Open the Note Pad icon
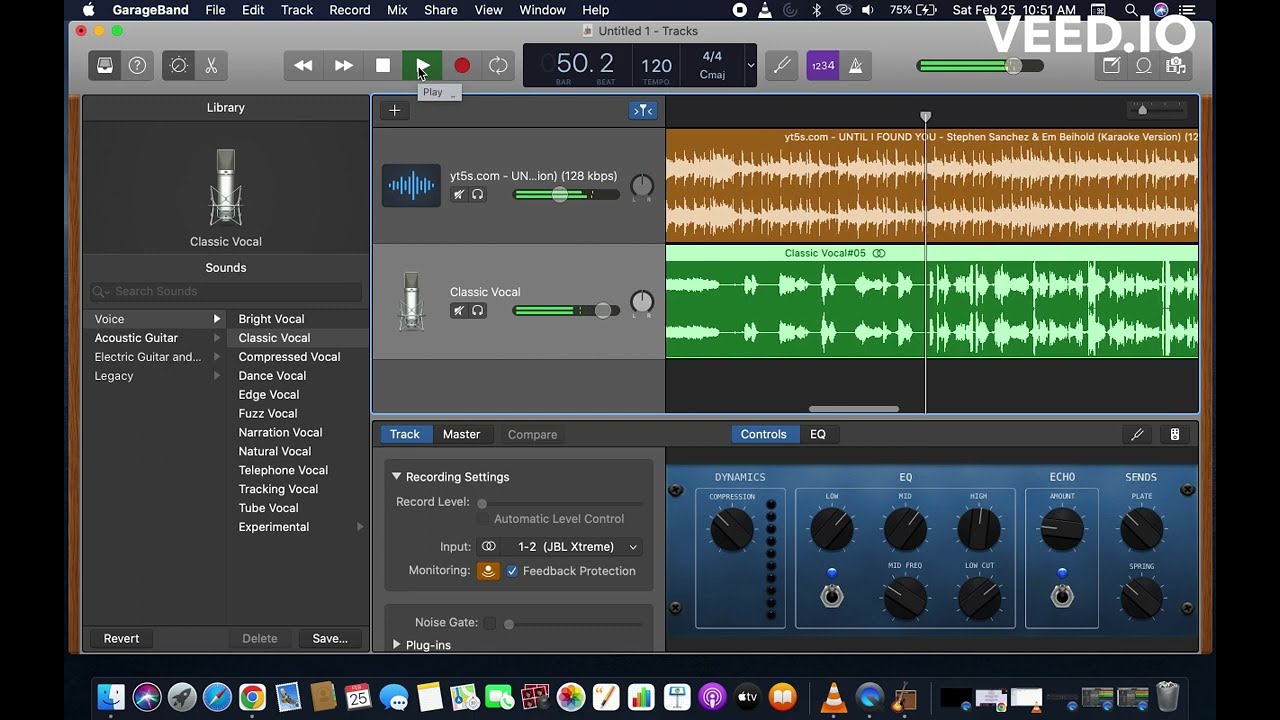This screenshot has height=720, width=1280. pos(1112,66)
